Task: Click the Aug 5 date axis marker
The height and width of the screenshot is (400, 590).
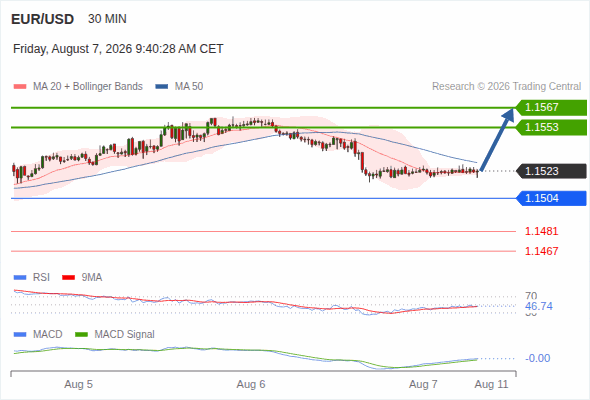Action: pos(78,385)
